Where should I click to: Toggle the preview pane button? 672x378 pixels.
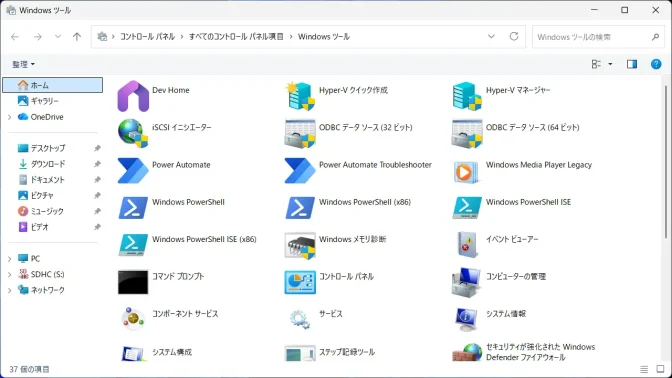(x=632, y=64)
